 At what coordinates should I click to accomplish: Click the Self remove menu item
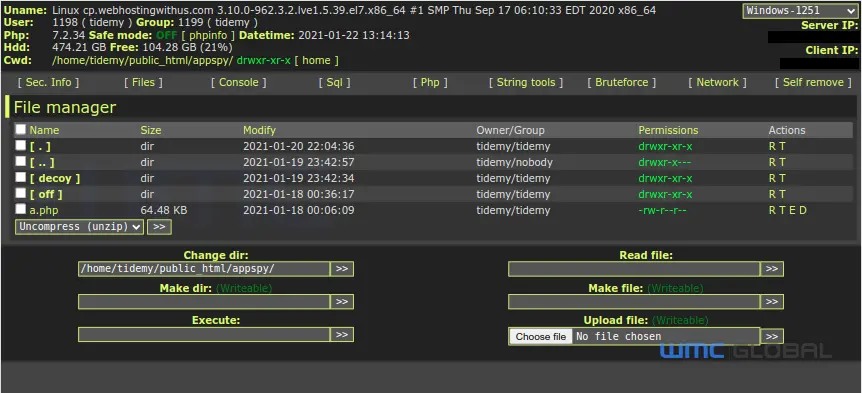[x=813, y=82]
